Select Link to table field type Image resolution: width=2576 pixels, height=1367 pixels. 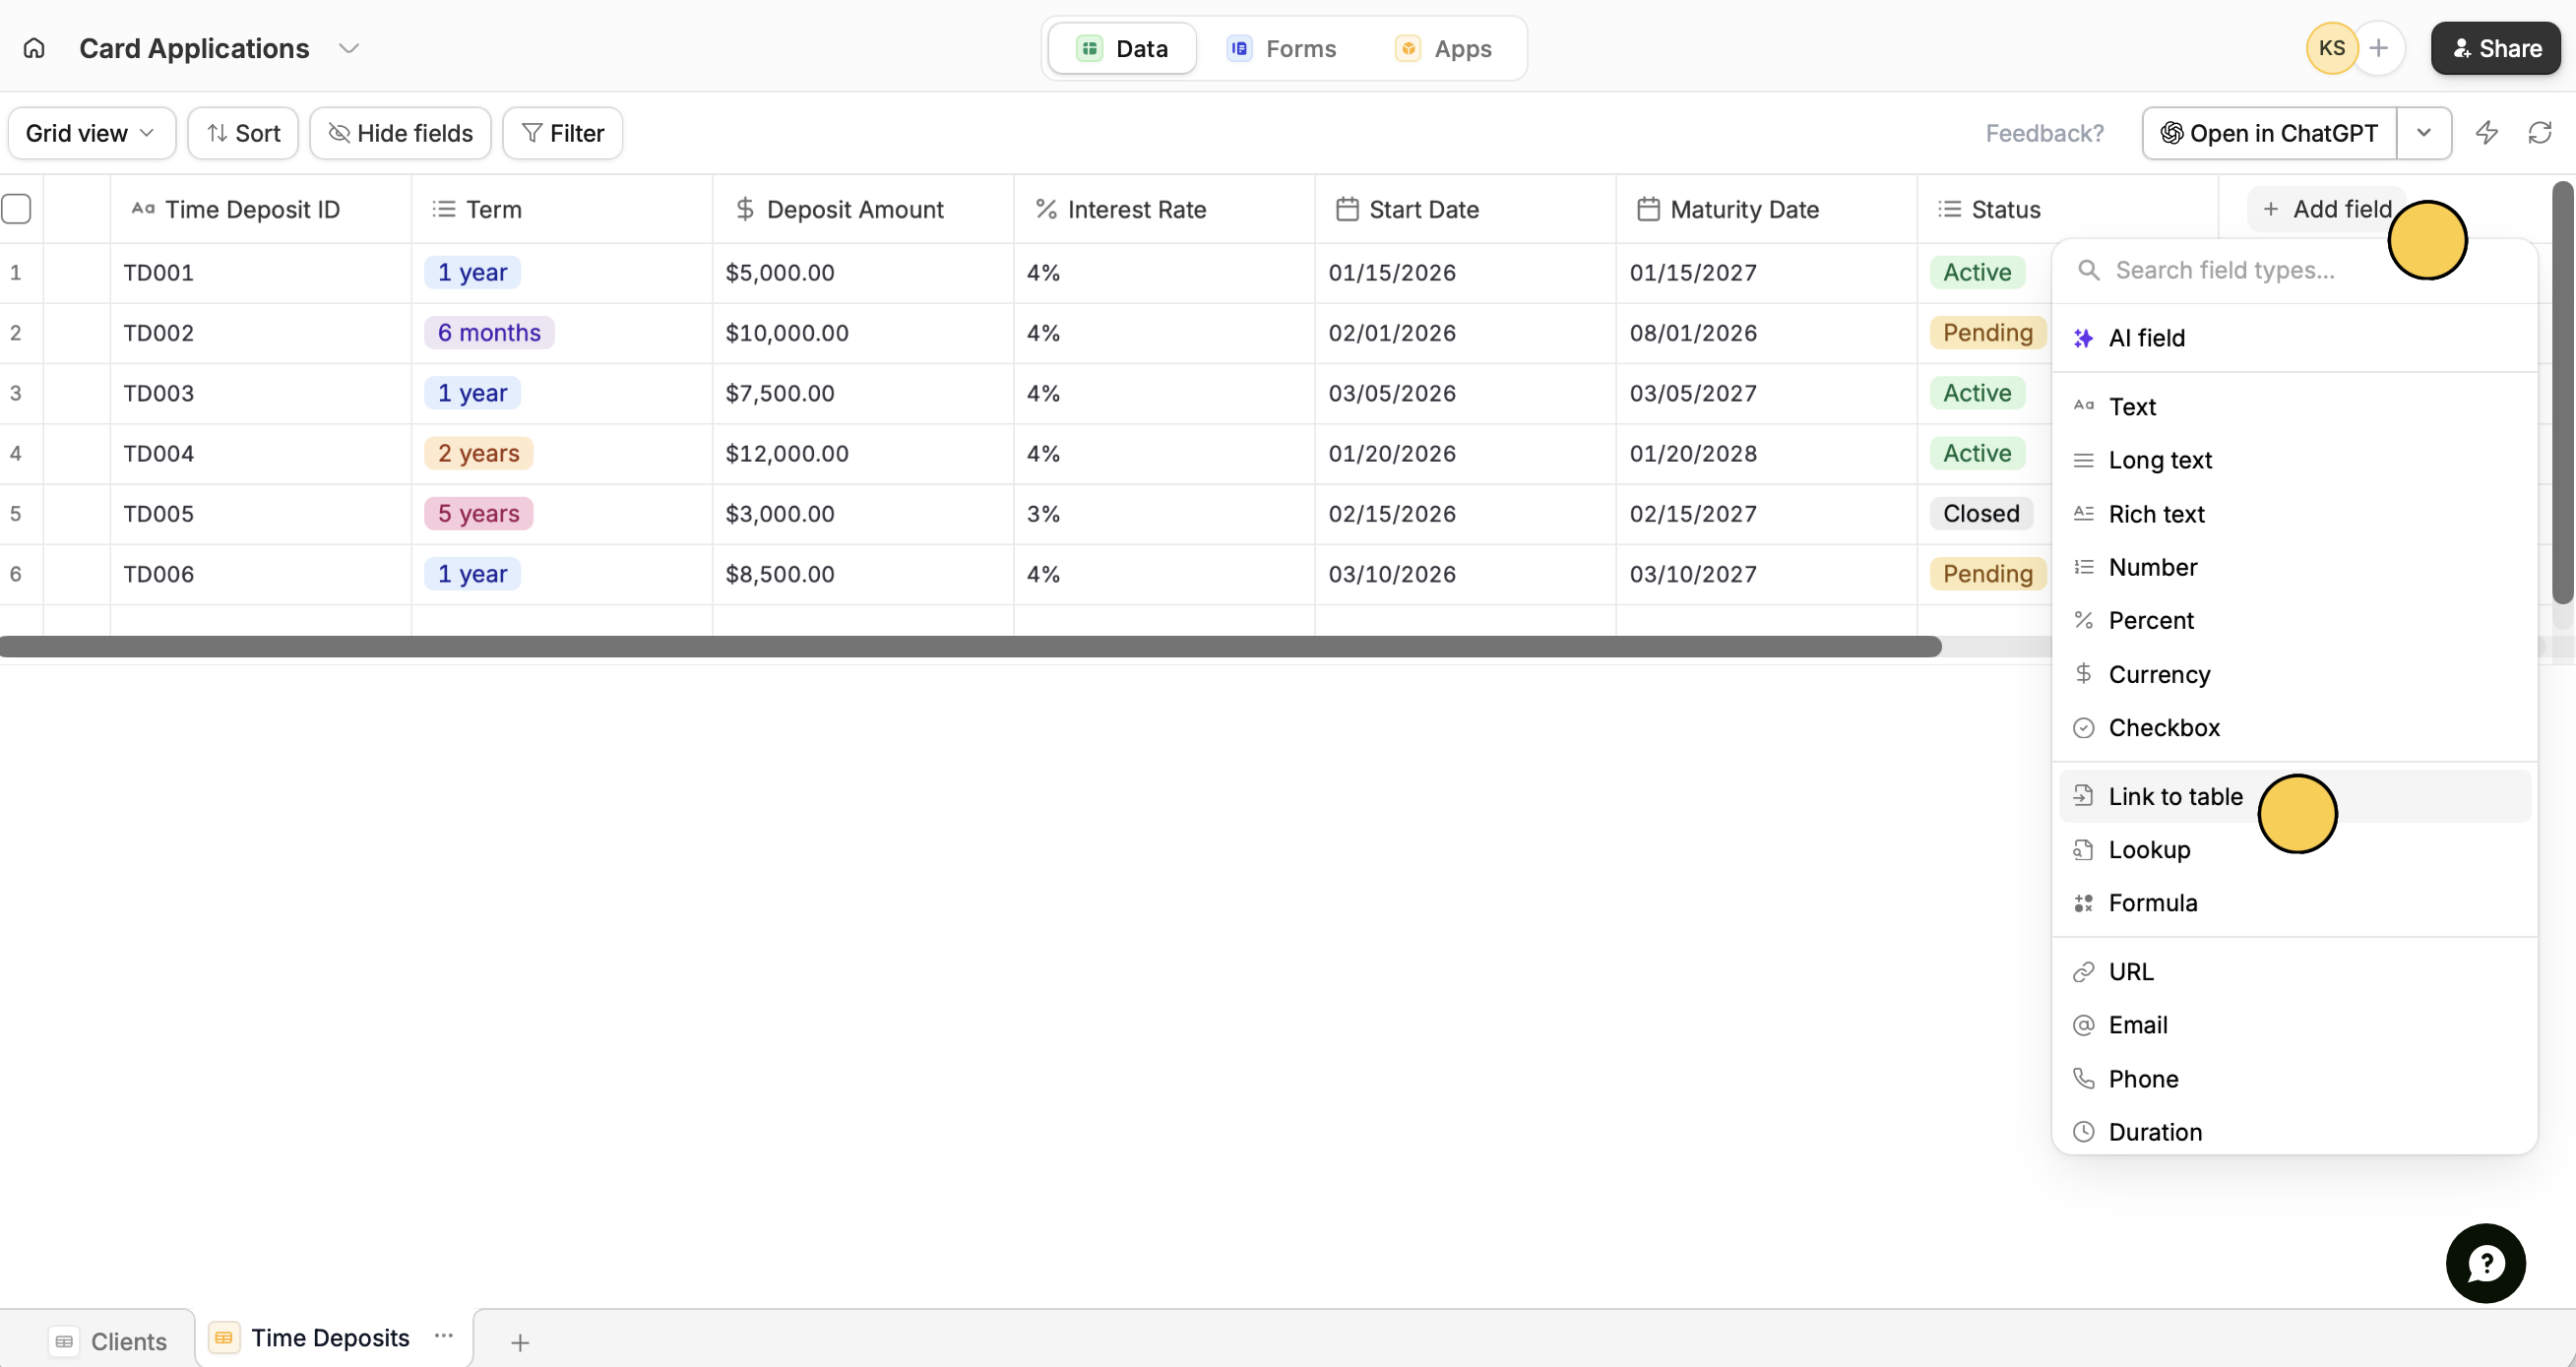pyautogui.click(x=2175, y=796)
